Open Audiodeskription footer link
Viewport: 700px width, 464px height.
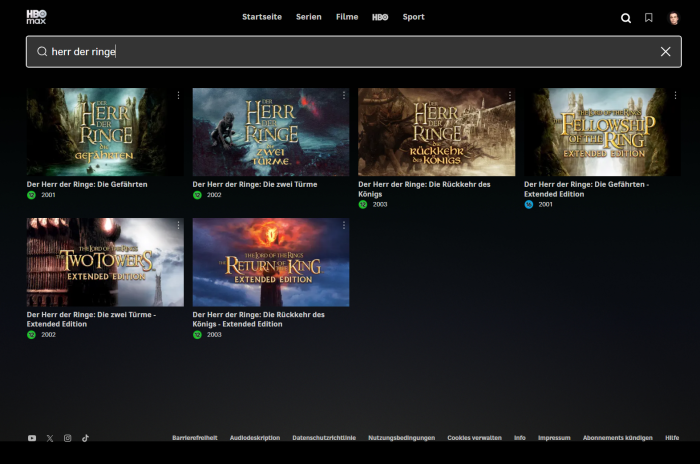click(x=255, y=438)
